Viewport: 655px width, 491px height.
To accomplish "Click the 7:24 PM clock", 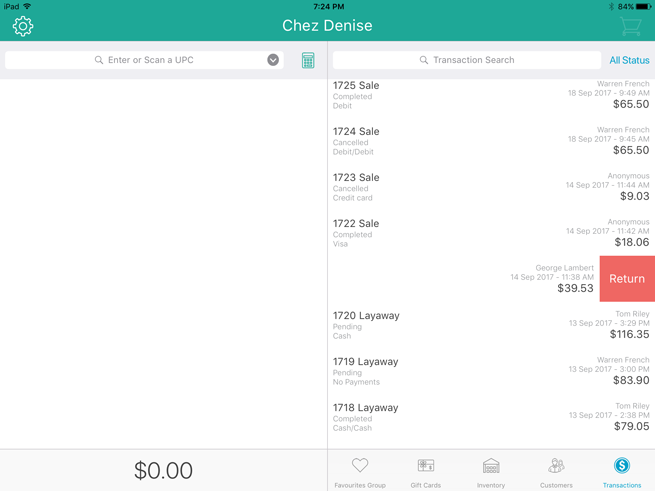I will click(x=328, y=7).
